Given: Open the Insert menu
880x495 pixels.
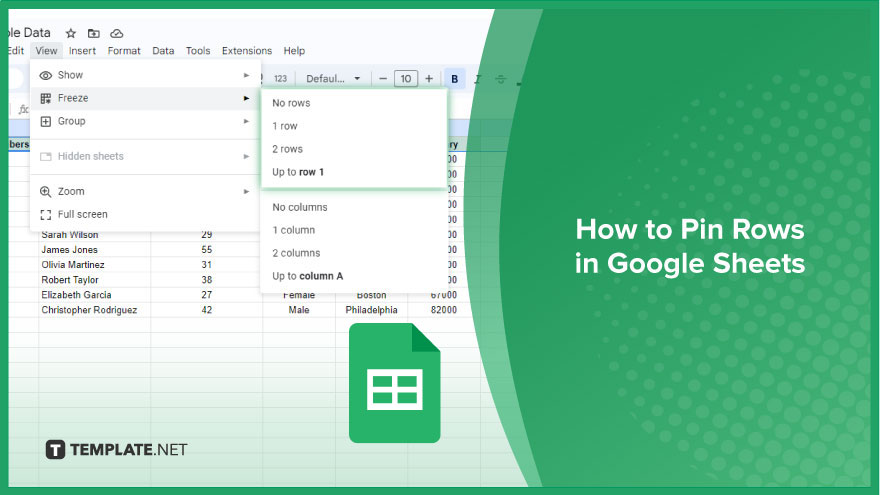Looking at the screenshot, I should tap(82, 51).
